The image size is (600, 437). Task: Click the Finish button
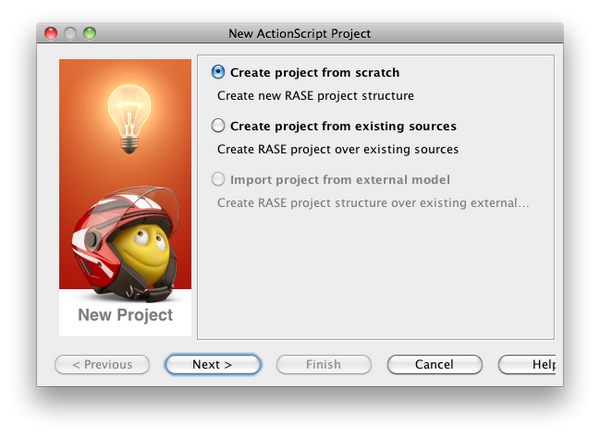[x=324, y=364]
